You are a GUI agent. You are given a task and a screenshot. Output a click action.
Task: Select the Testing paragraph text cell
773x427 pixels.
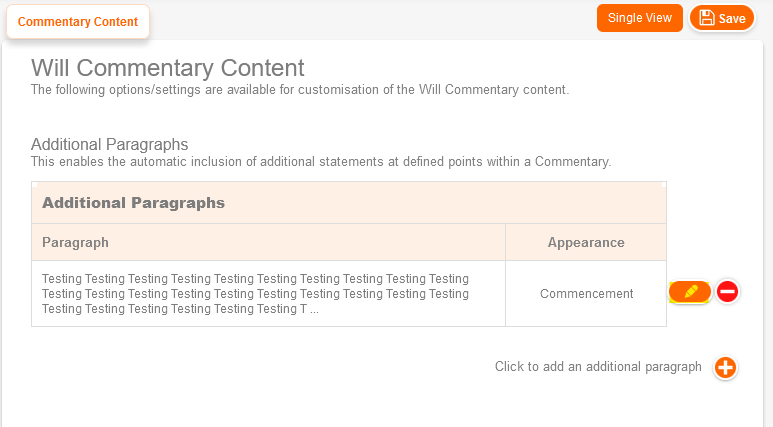pyautogui.click(x=255, y=293)
